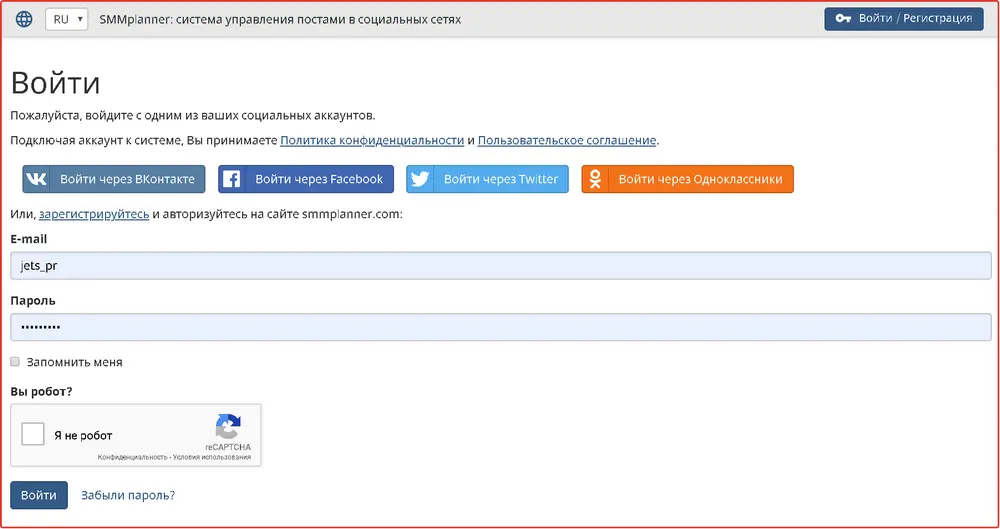Viewport: 1000px width, 529px height.
Task: Click the reCAPTCHA logo icon
Action: [x=228, y=427]
